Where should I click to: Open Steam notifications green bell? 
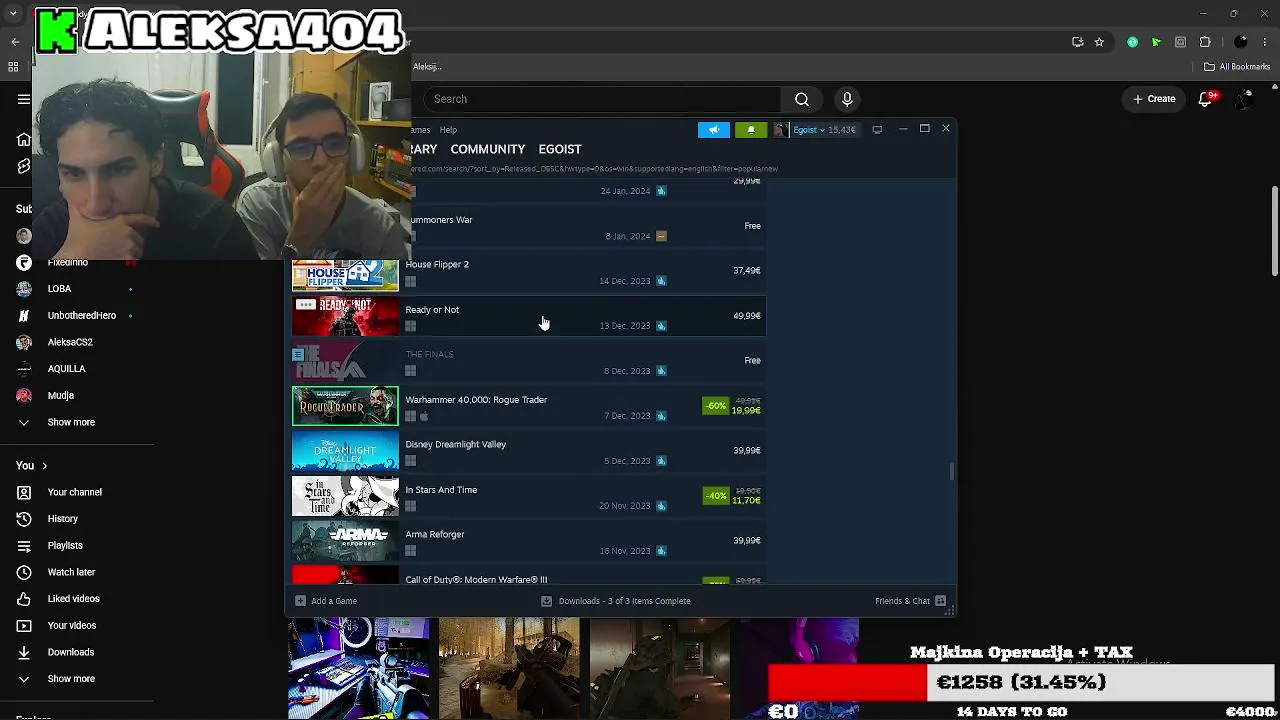pos(751,129)
